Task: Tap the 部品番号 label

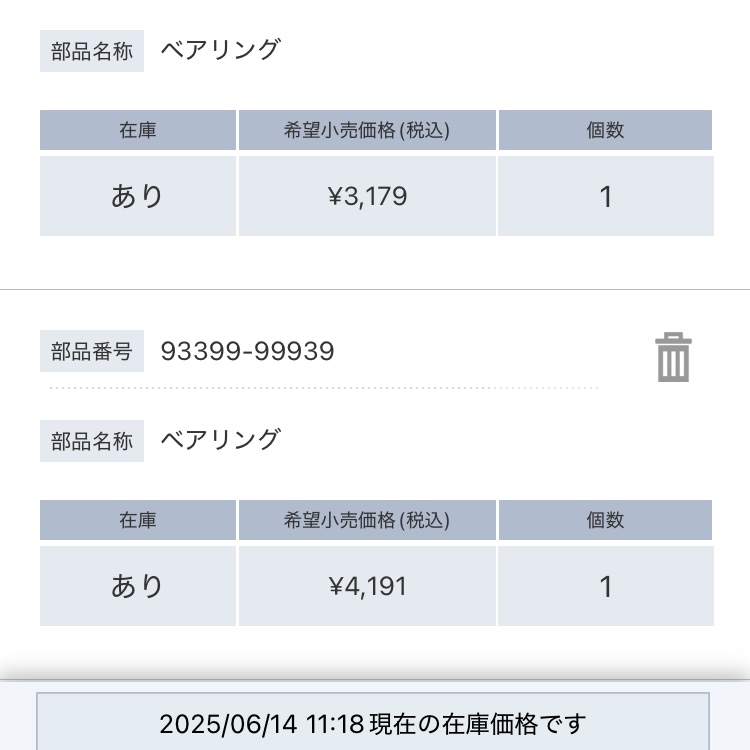Action: [92, 352]
